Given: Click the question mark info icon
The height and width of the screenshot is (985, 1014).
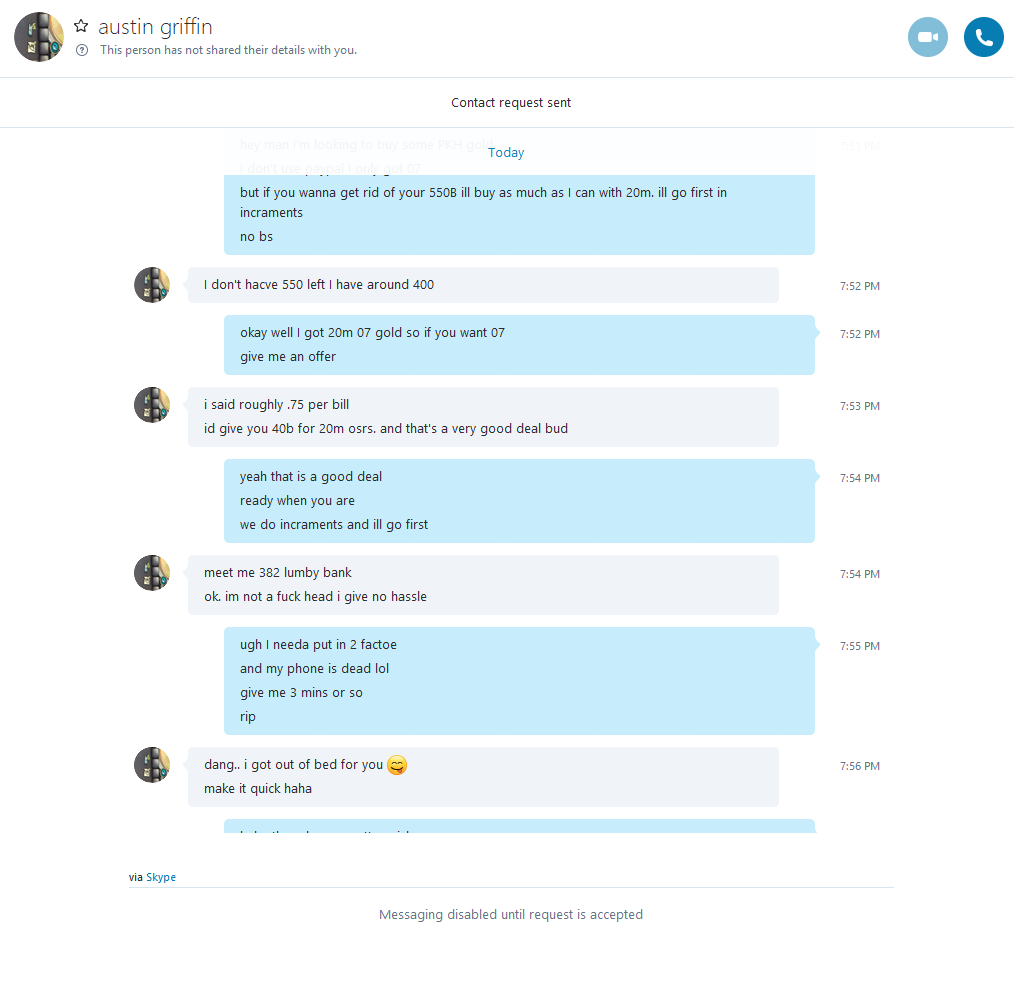Looking at the screenshot, I should (82, 50).
